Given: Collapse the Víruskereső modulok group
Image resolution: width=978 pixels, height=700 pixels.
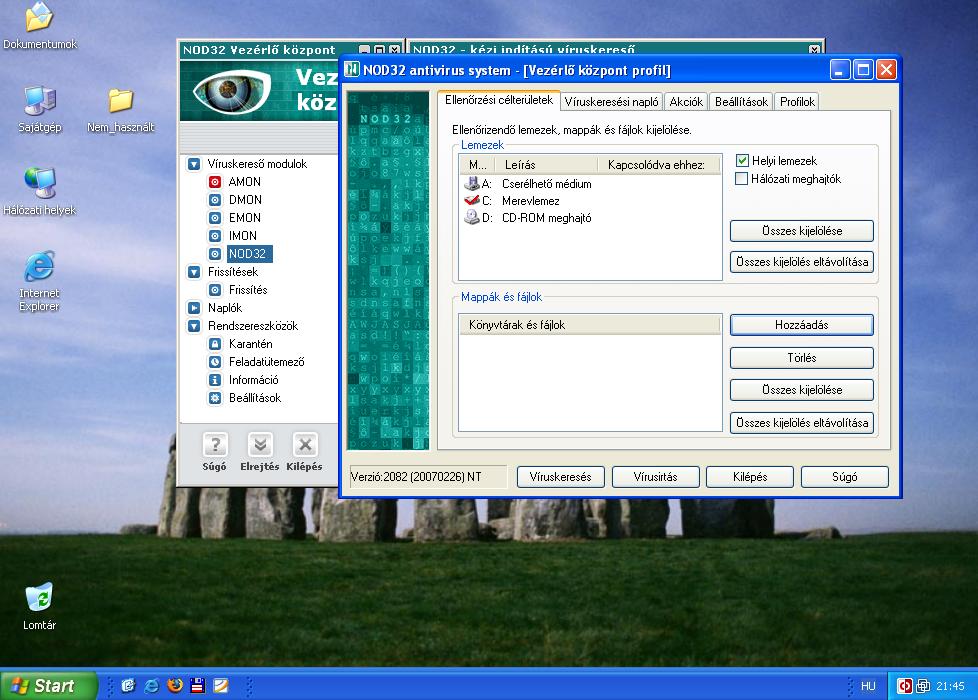Looking at the screenshot, I should tap(194, 164).
